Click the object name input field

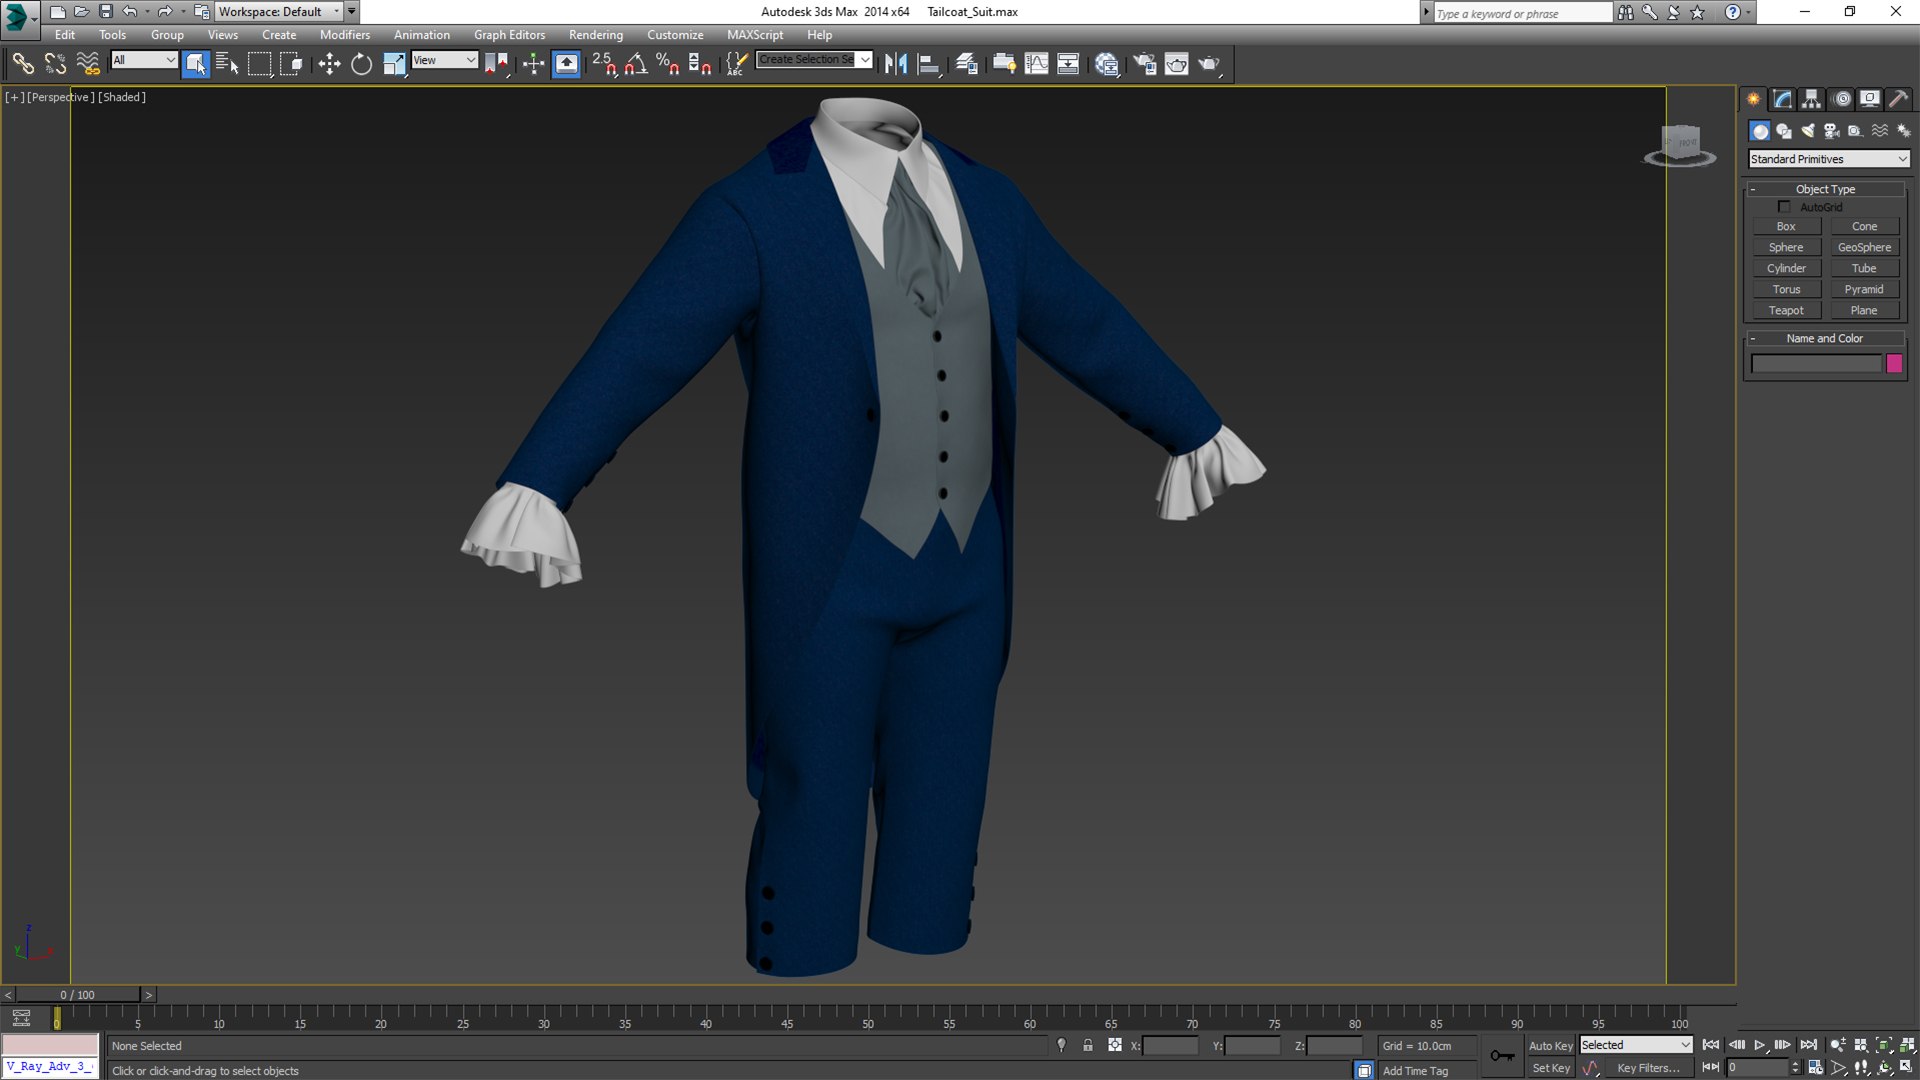click(x=1816, y=364)
